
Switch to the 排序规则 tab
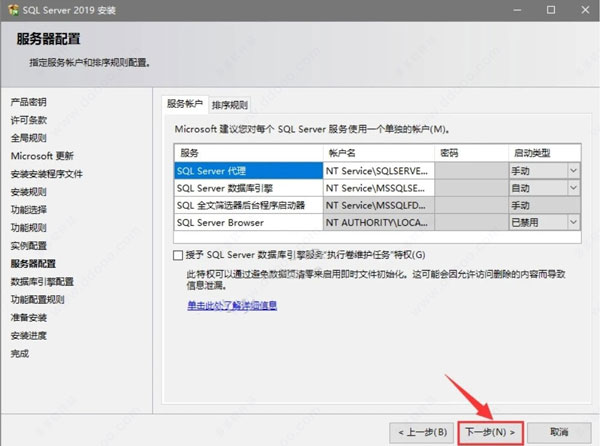click(x=230, y=105)
